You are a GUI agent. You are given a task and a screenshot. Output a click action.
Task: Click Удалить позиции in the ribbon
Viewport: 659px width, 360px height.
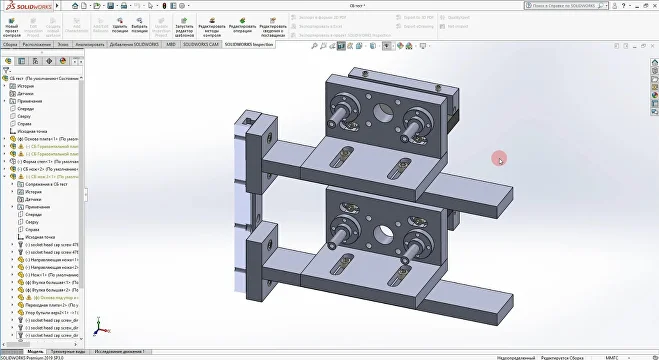[120, 25]
